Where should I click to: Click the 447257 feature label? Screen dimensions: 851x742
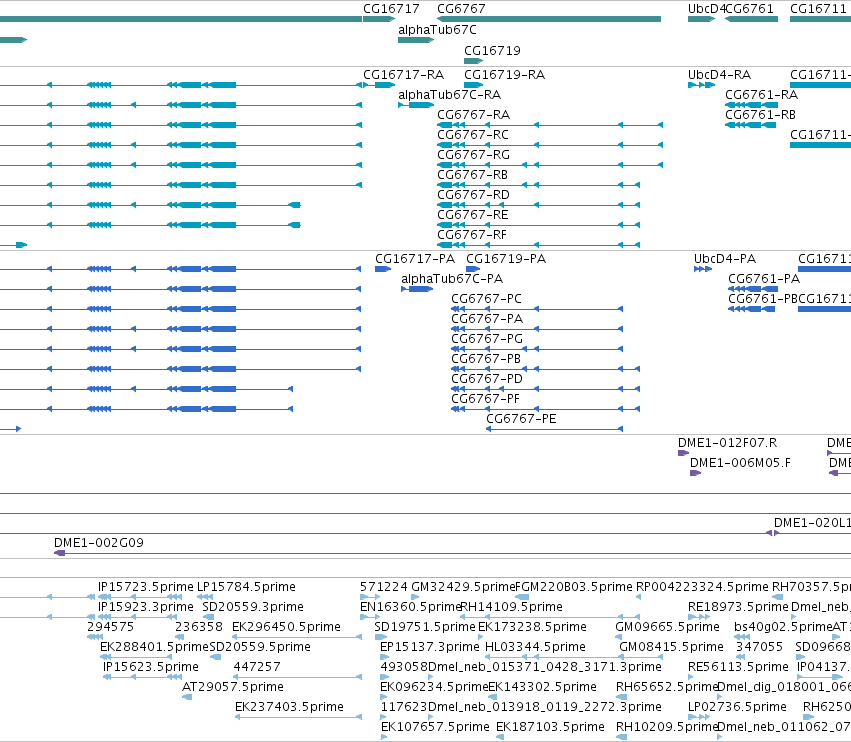(257, 667)
